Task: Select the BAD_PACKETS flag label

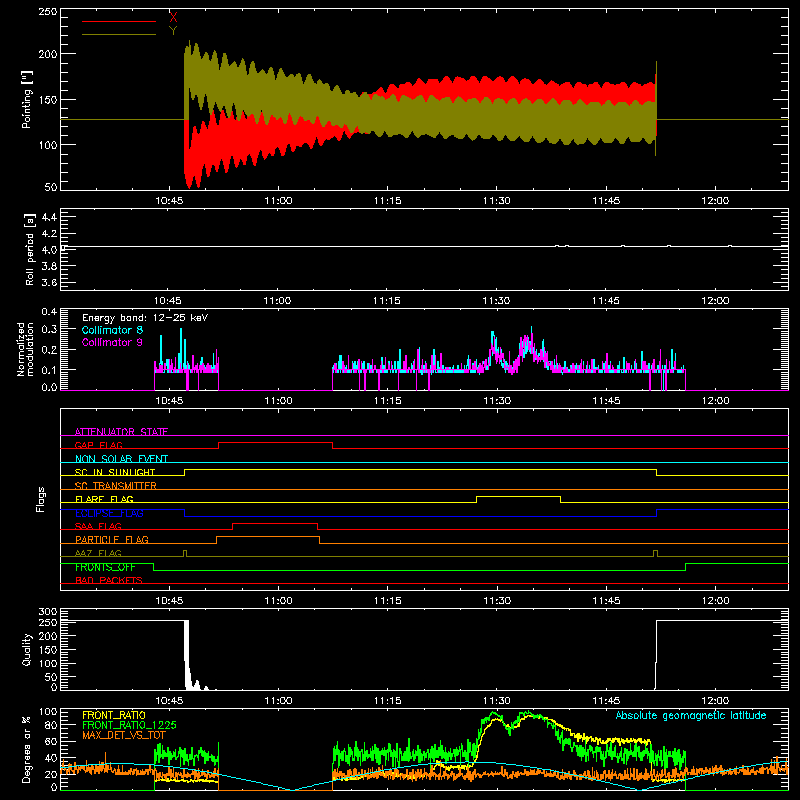Action: 109,580
